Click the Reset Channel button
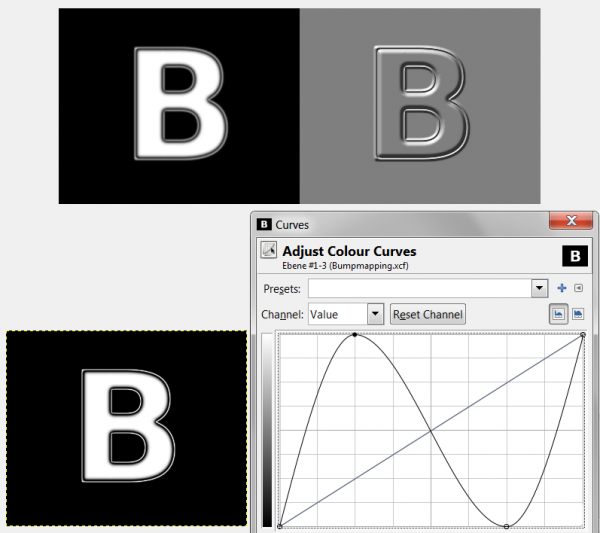This screenshot has width=600, height=533. coord(427,314)
